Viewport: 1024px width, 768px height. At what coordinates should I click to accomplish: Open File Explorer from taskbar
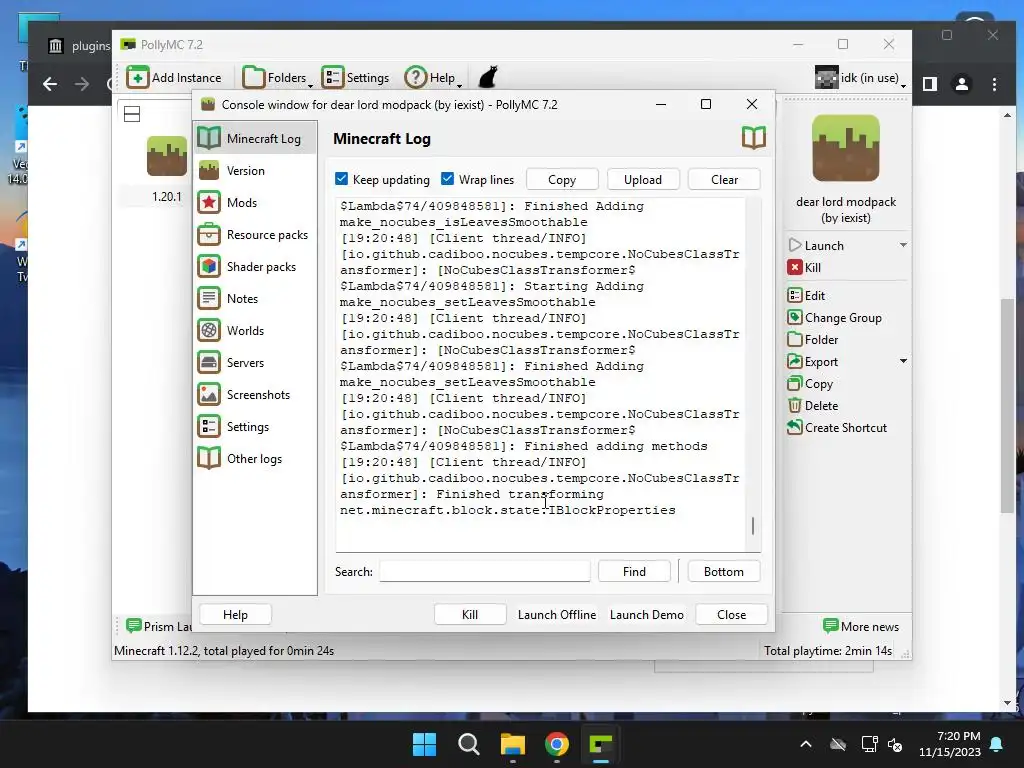(513, 744)
